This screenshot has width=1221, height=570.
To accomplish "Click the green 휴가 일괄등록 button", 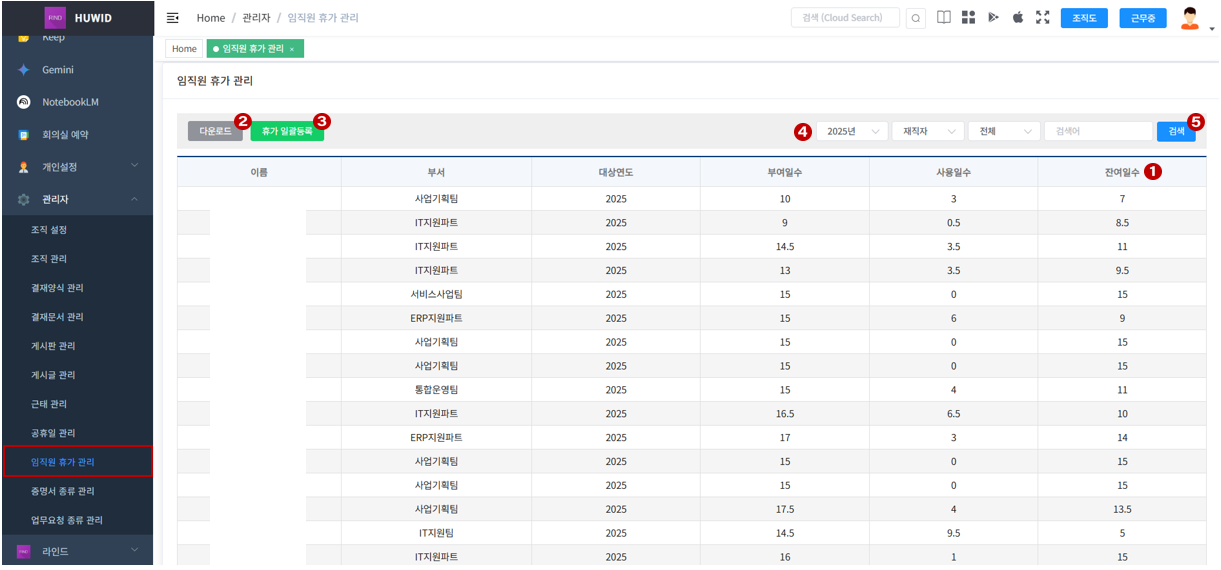I will (287, 132).
